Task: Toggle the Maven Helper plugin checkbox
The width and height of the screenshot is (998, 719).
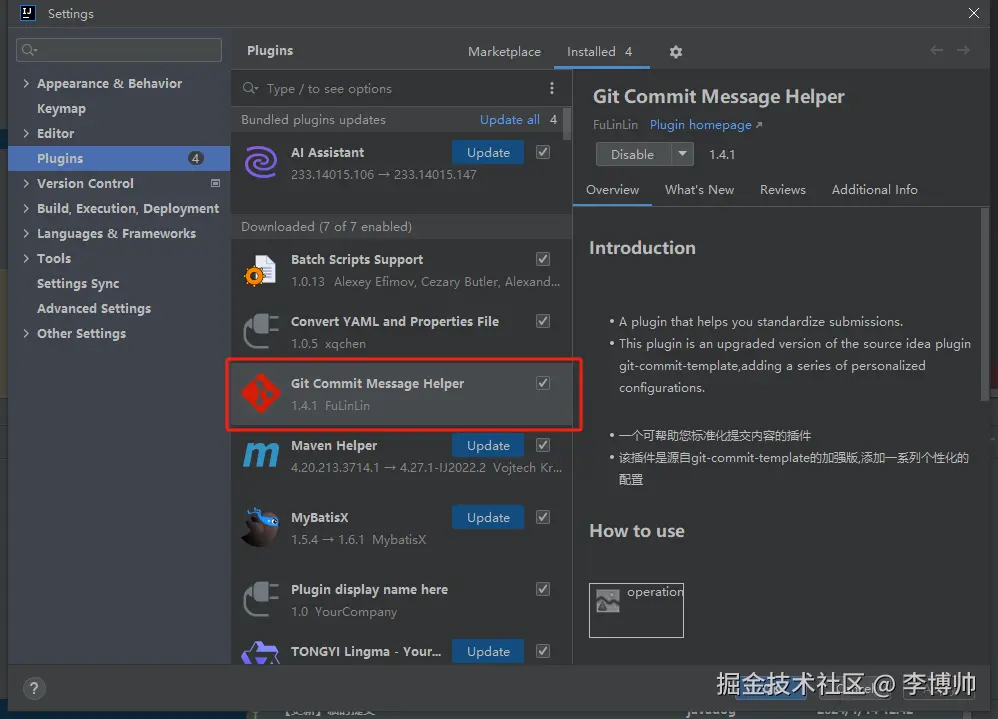Action: 543,445
